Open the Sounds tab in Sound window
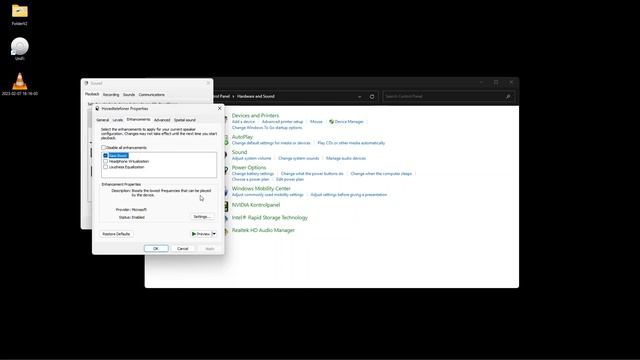The image size is (640, 360). [x=129, y=95]
